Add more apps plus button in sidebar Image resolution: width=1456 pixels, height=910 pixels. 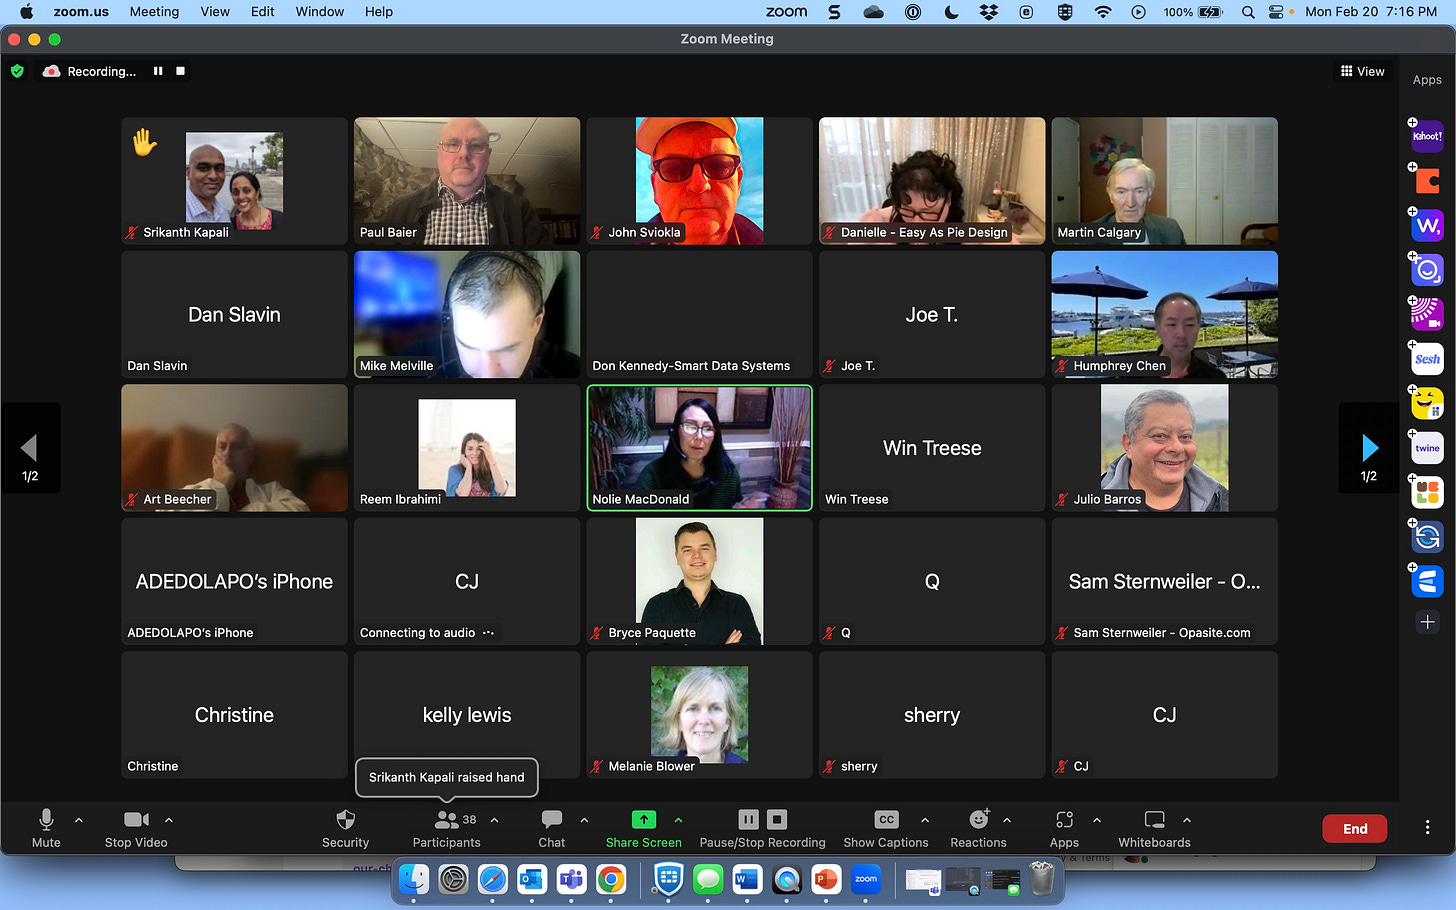click(x=1427, y=622)
